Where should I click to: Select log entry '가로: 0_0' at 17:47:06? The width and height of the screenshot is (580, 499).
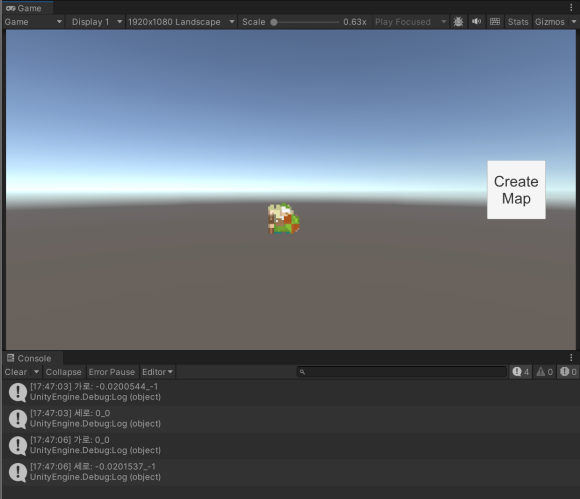291,445
